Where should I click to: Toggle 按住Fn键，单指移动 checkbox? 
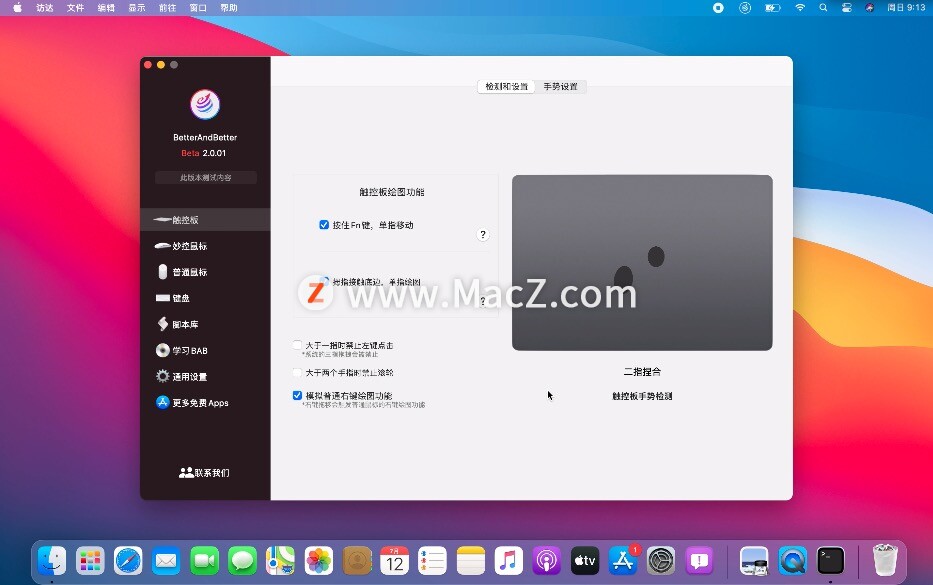click(x=324, y=225)
